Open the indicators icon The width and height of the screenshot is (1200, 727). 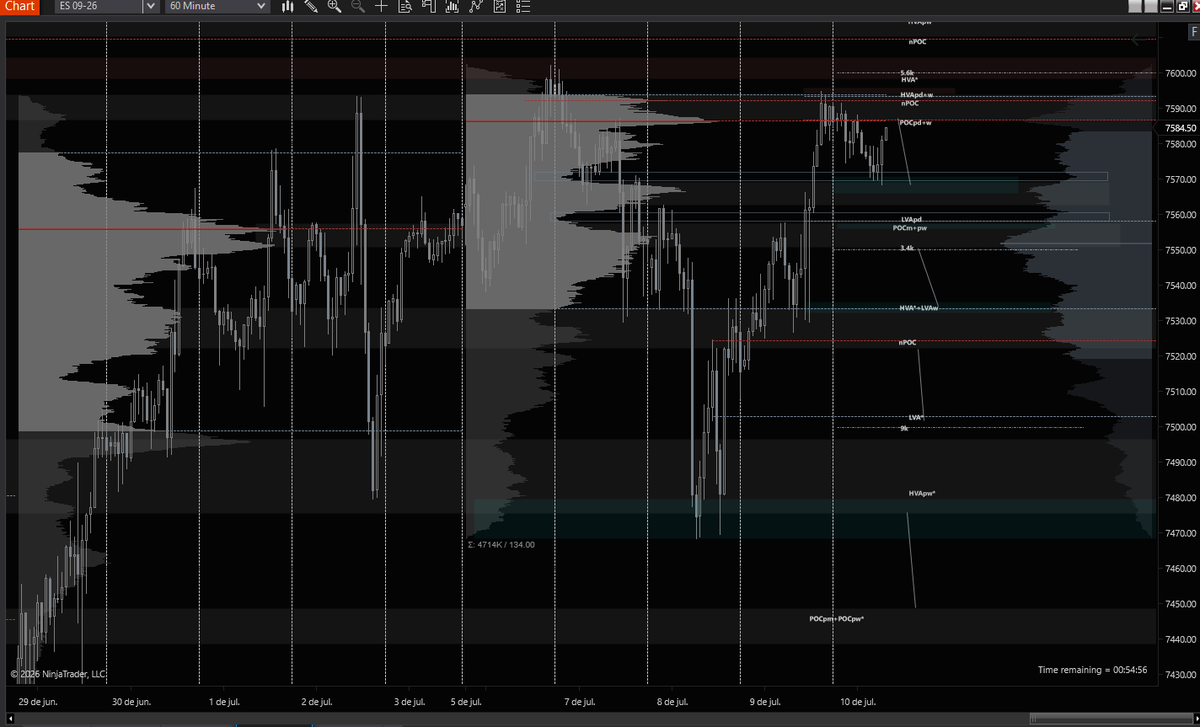pyautogui.click(x=452, y=6)
